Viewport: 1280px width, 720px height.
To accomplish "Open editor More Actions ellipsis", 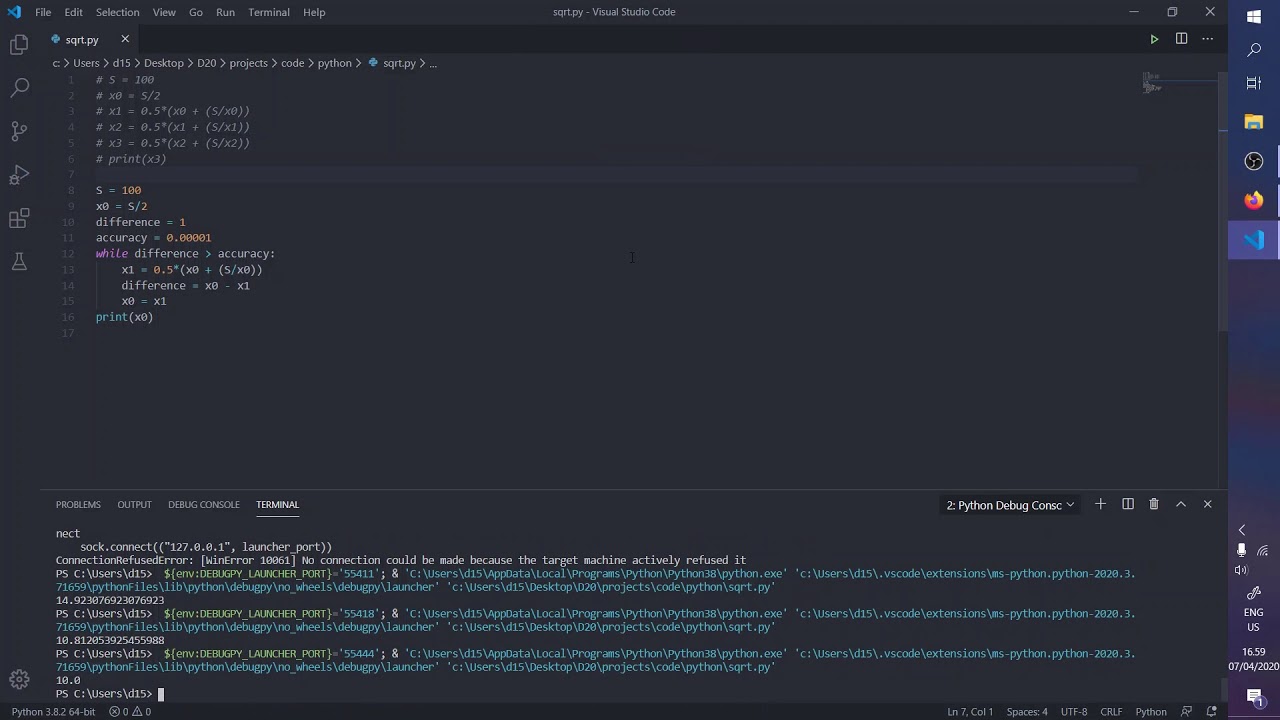I will [1208, 39].
